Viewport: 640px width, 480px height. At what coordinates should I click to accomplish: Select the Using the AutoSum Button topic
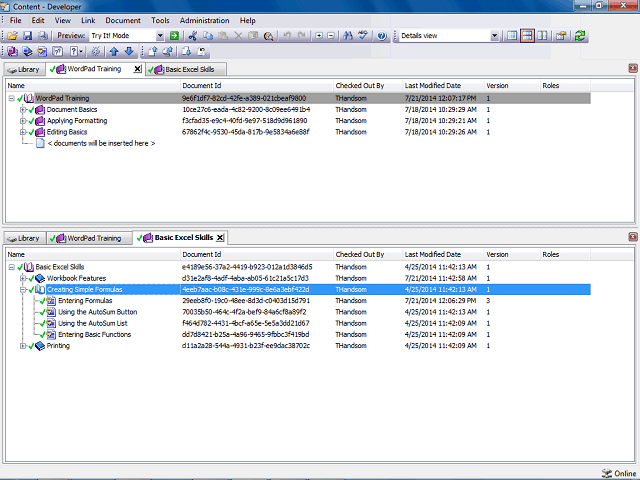pos(98,312)
